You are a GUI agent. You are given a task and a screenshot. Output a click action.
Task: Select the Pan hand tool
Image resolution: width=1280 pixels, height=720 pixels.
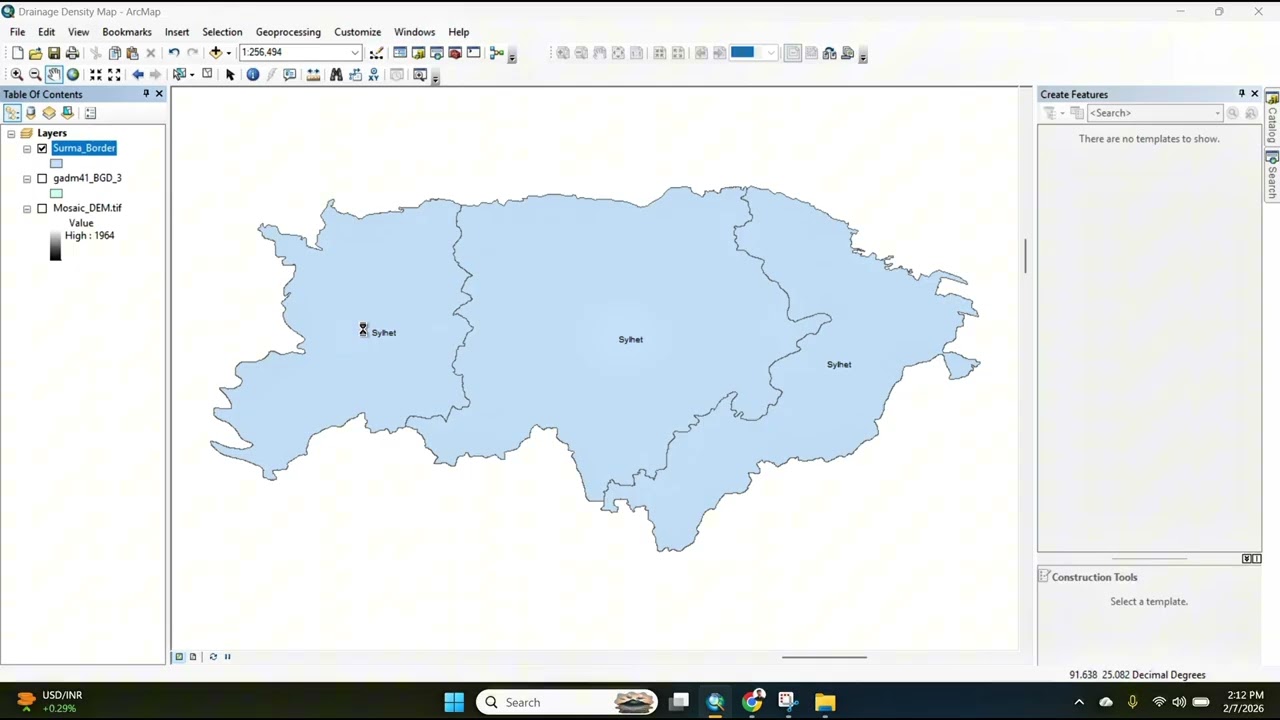[x=54, y=74]
